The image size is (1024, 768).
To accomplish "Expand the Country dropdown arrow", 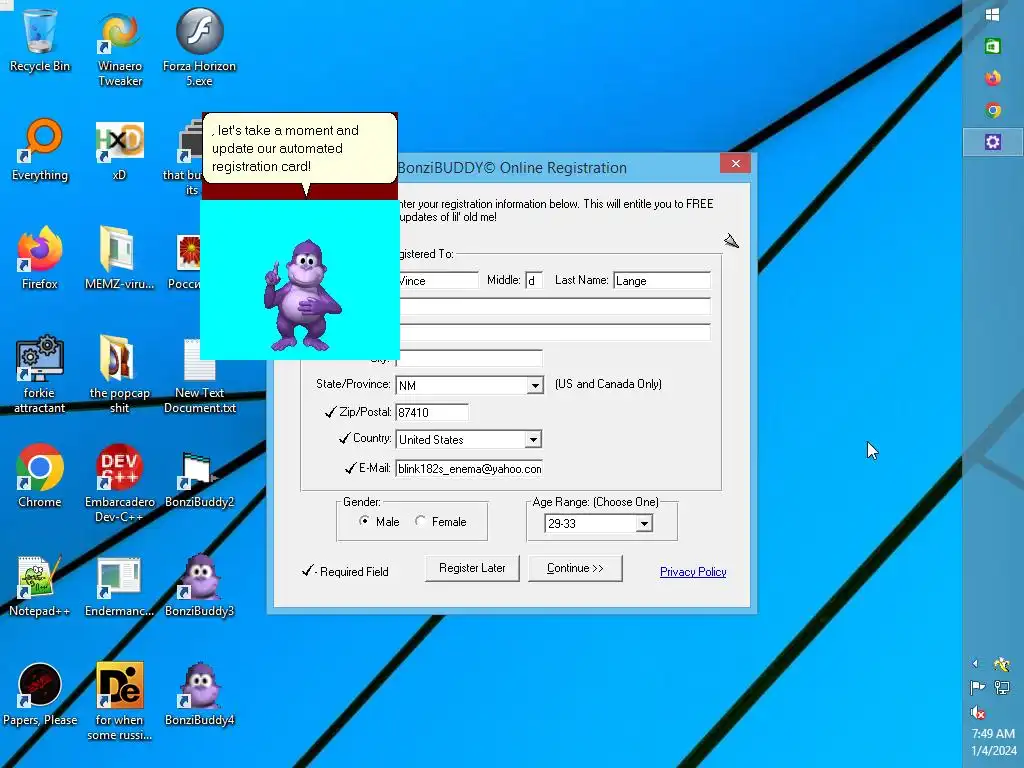I will click(533, 440).
